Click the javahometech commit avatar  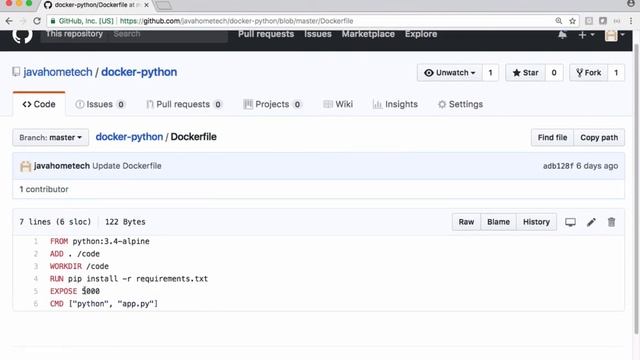26,166
